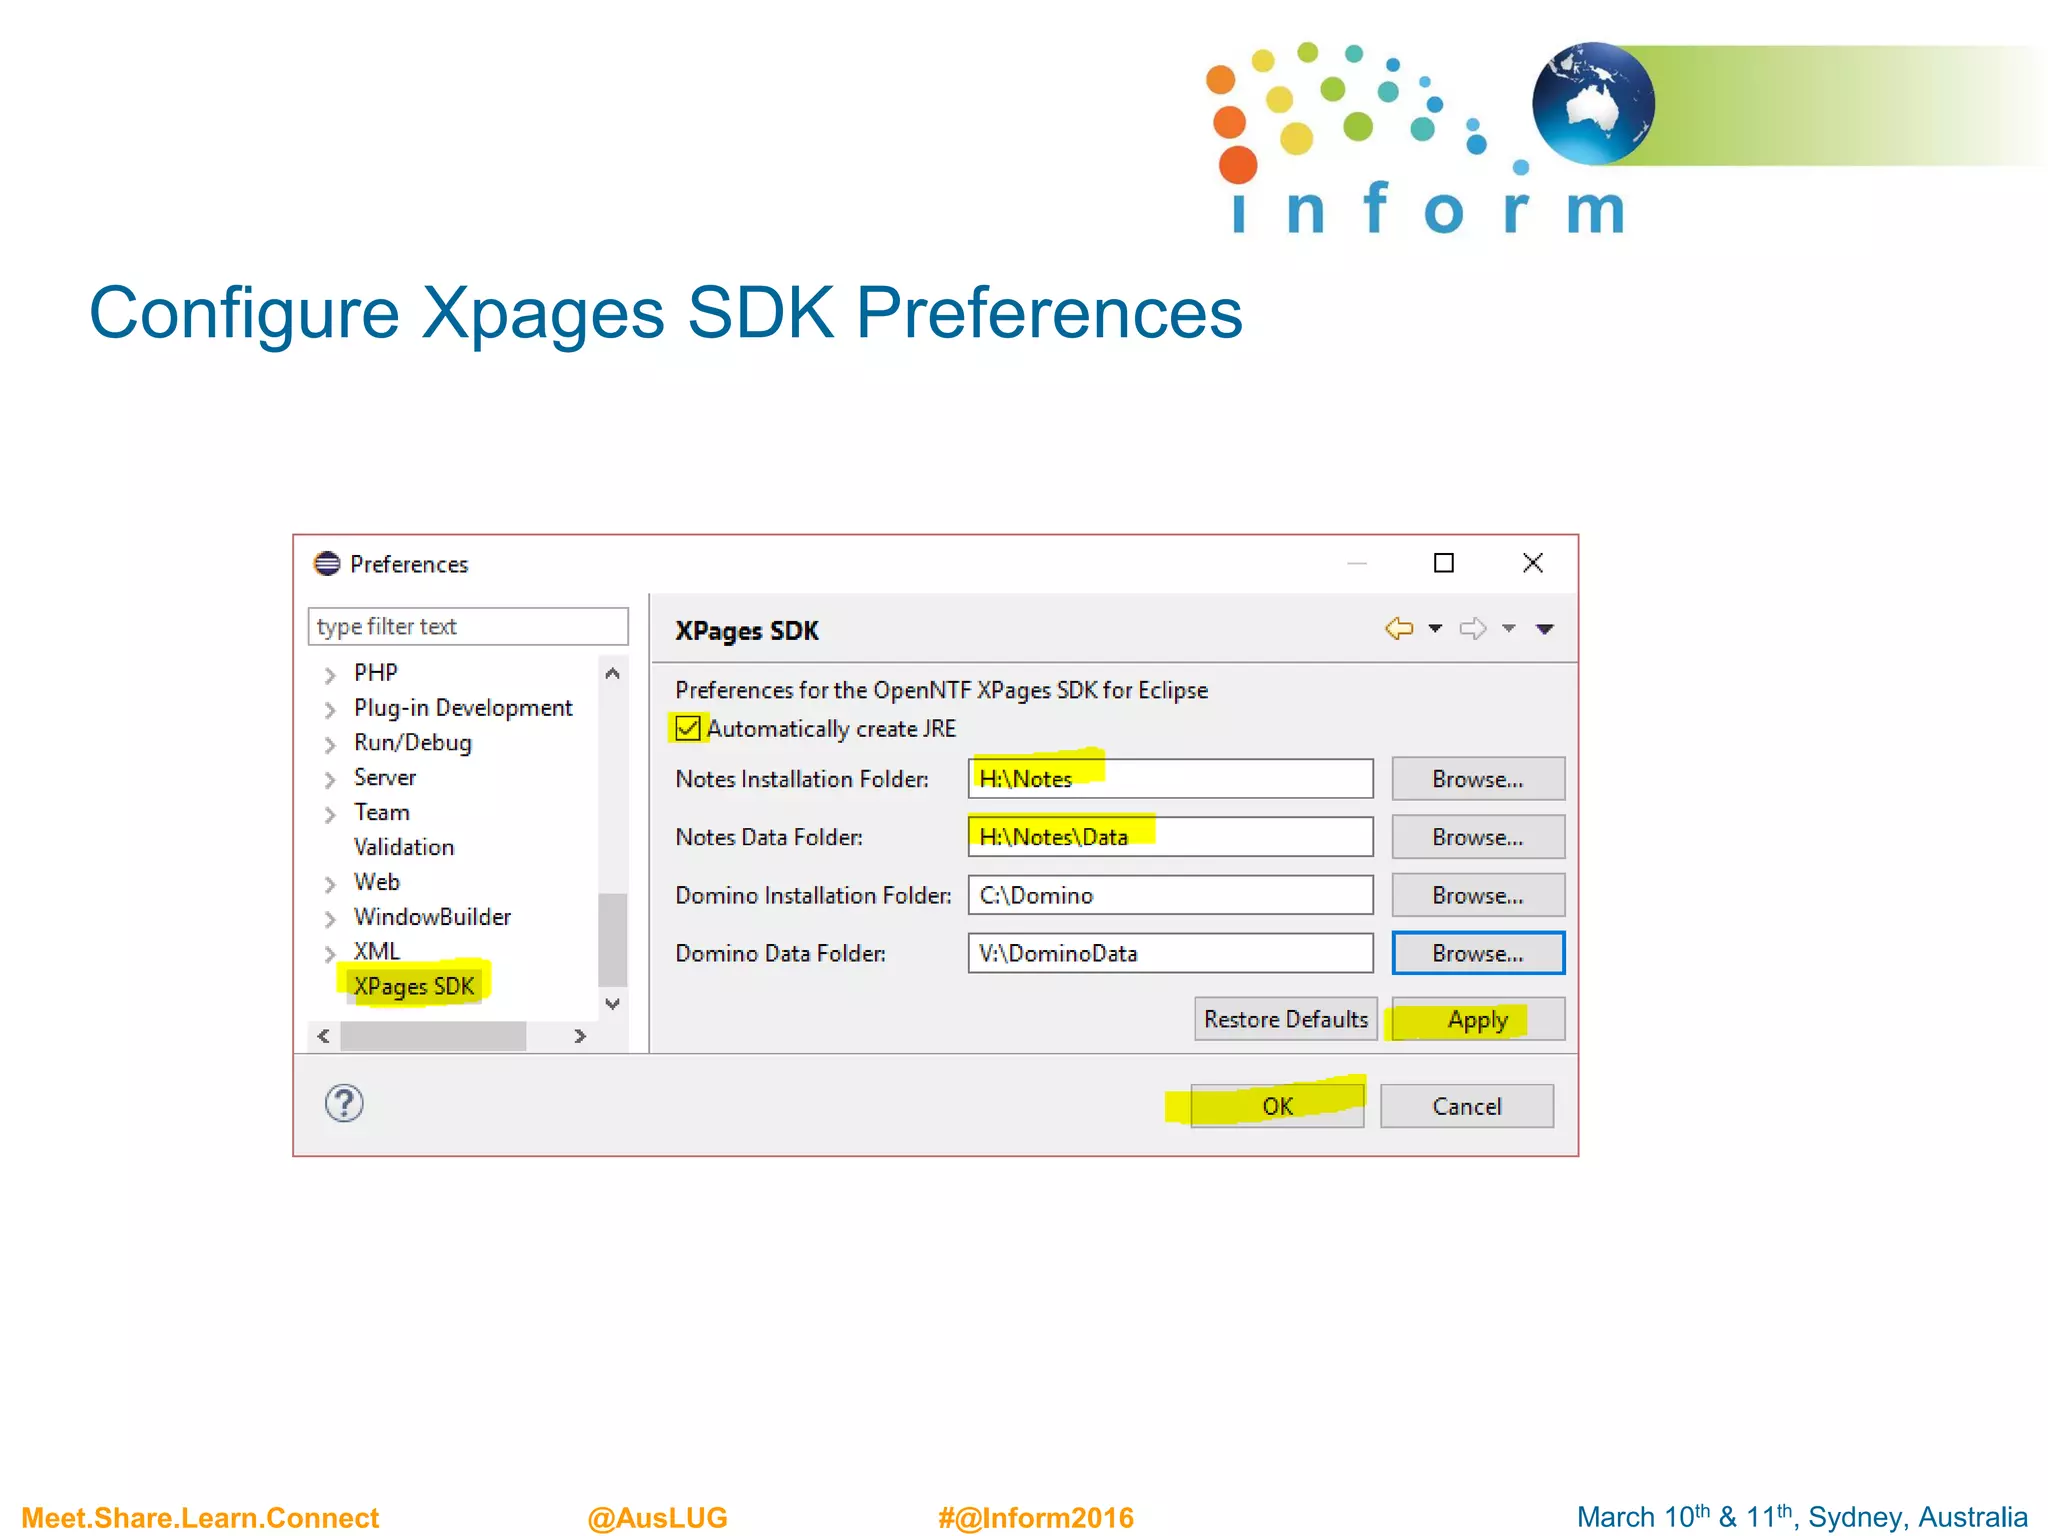
Task: Select XPages SDK preferences page
Action: 413,986
